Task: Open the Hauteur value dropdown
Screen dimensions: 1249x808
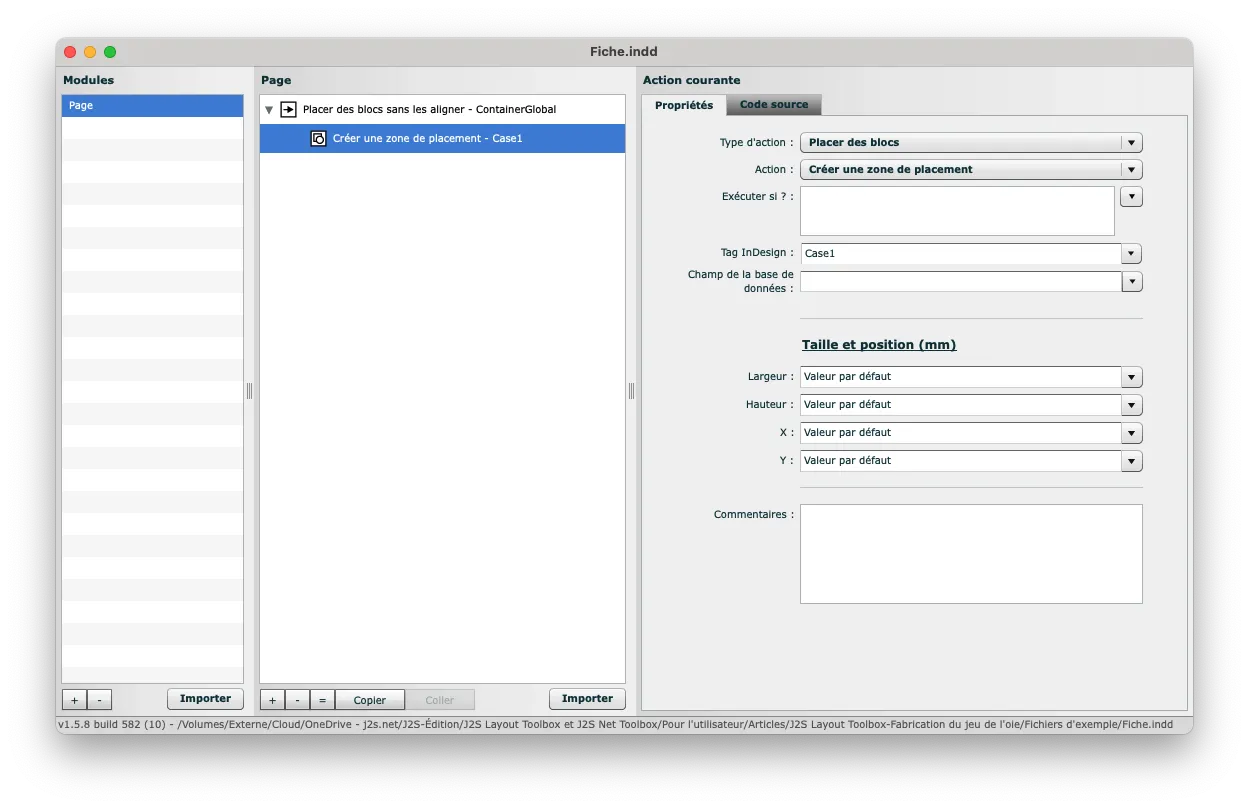Action: [x=1131, y=405]
